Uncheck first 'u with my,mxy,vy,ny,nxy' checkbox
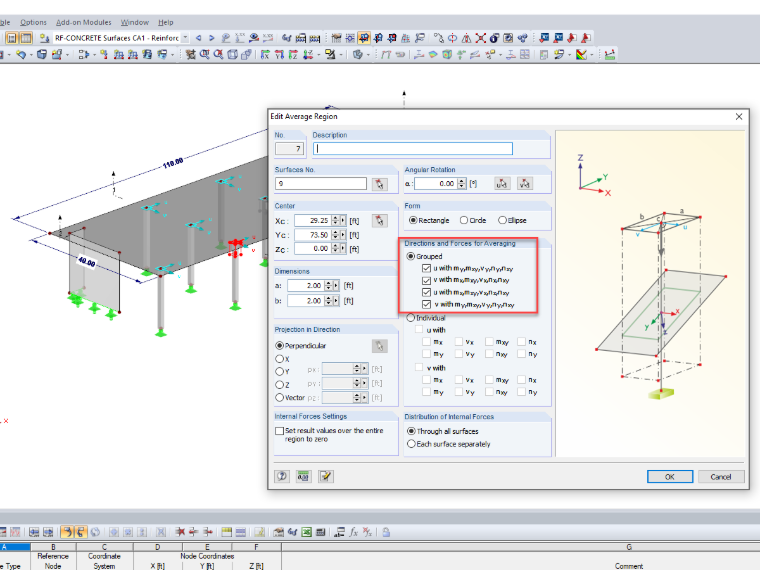The width and height of the screenshot is (760, 570). (426, 268)
